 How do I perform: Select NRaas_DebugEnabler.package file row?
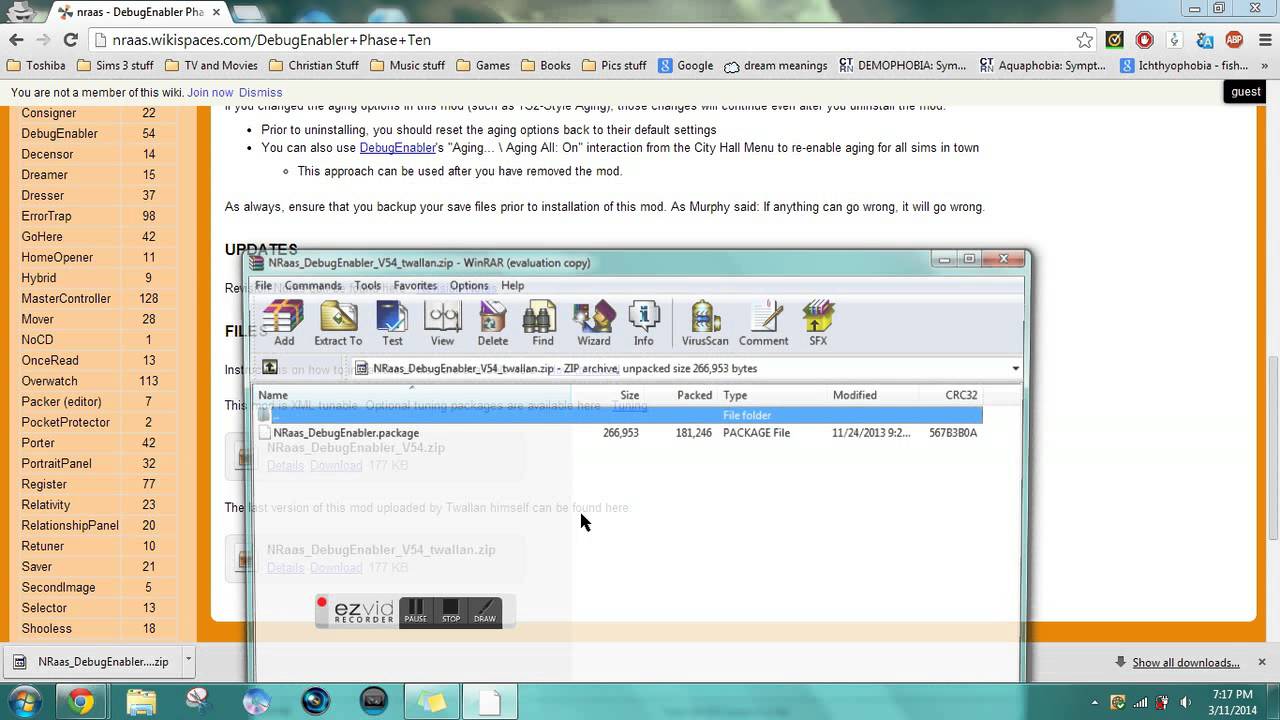(618, 433)
